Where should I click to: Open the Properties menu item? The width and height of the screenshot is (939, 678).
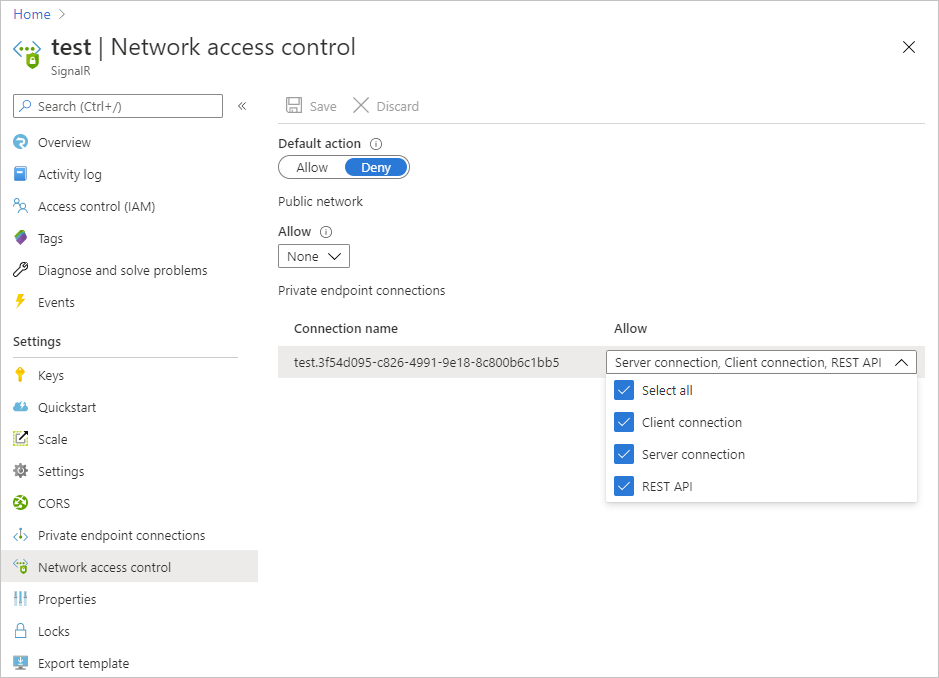pyautogui.click(x=67, y=599)
